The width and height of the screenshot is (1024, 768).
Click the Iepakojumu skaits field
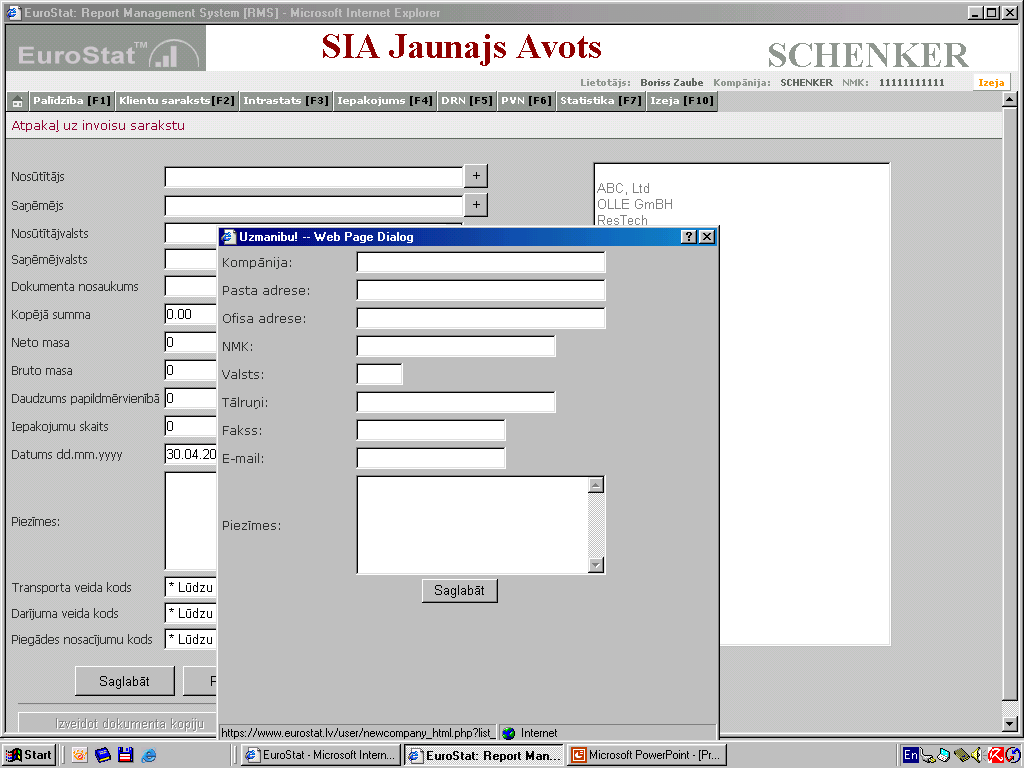coord(191,426)
